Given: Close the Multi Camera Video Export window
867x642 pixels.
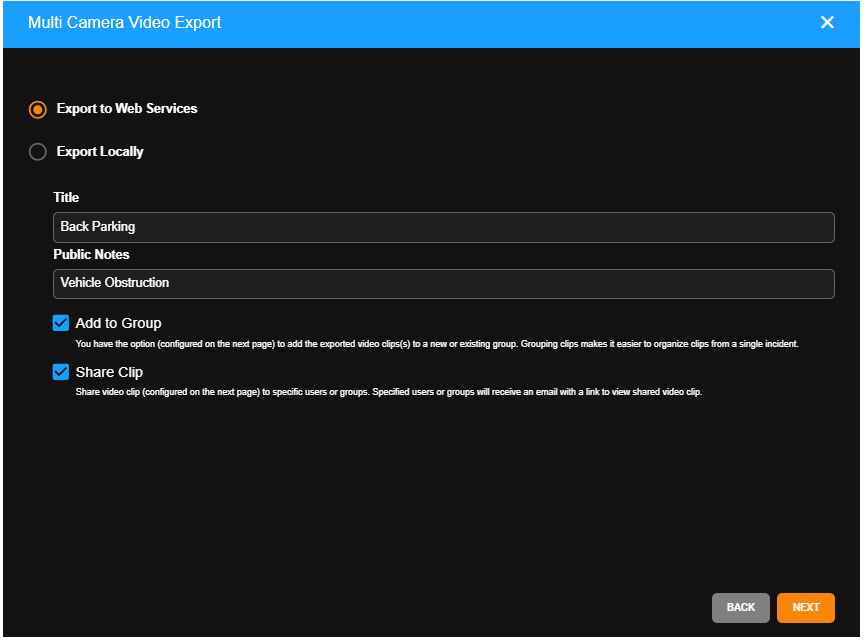Looking at the screenshot, I should [x=827, y=21].
